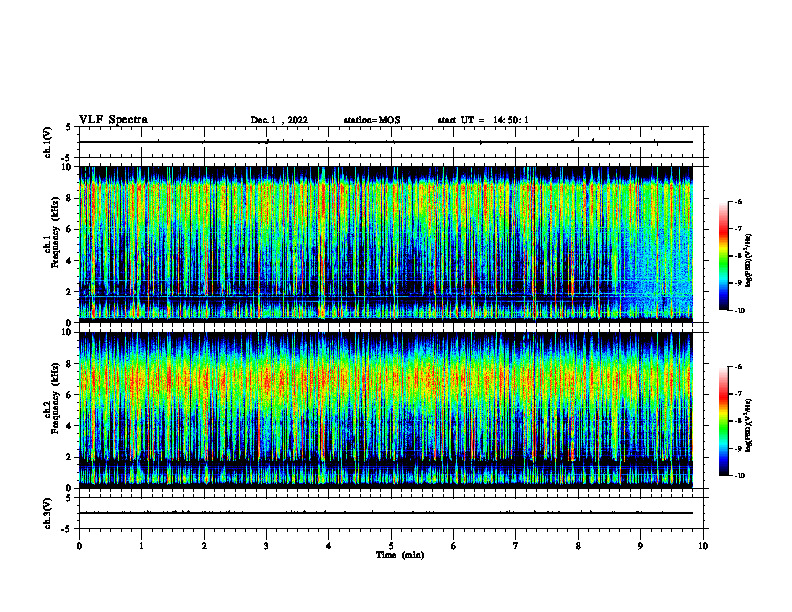Viewport: 792px width, 612px height.
Task: Select the "Dec. 1, 2022" date text
Action: coord(279,120)
